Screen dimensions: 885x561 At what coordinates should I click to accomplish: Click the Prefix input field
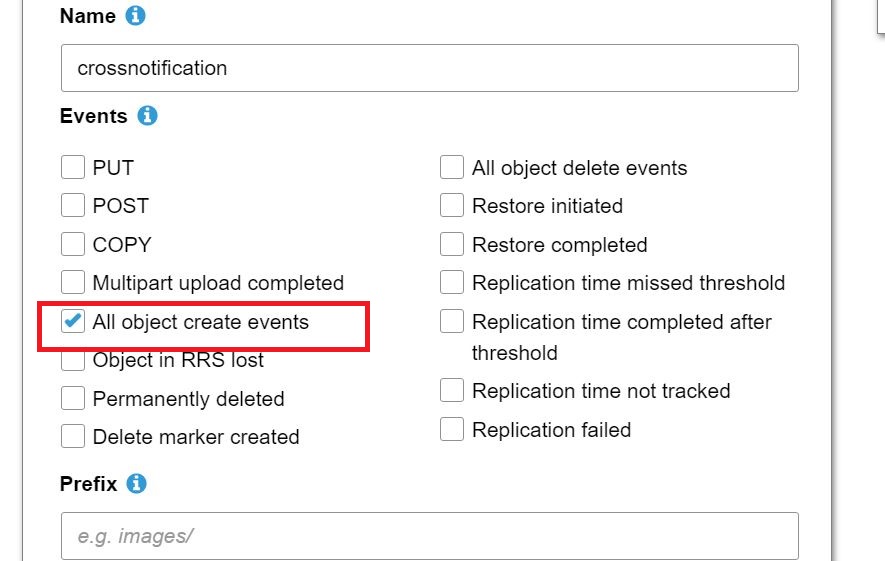[x=429, y=536]
